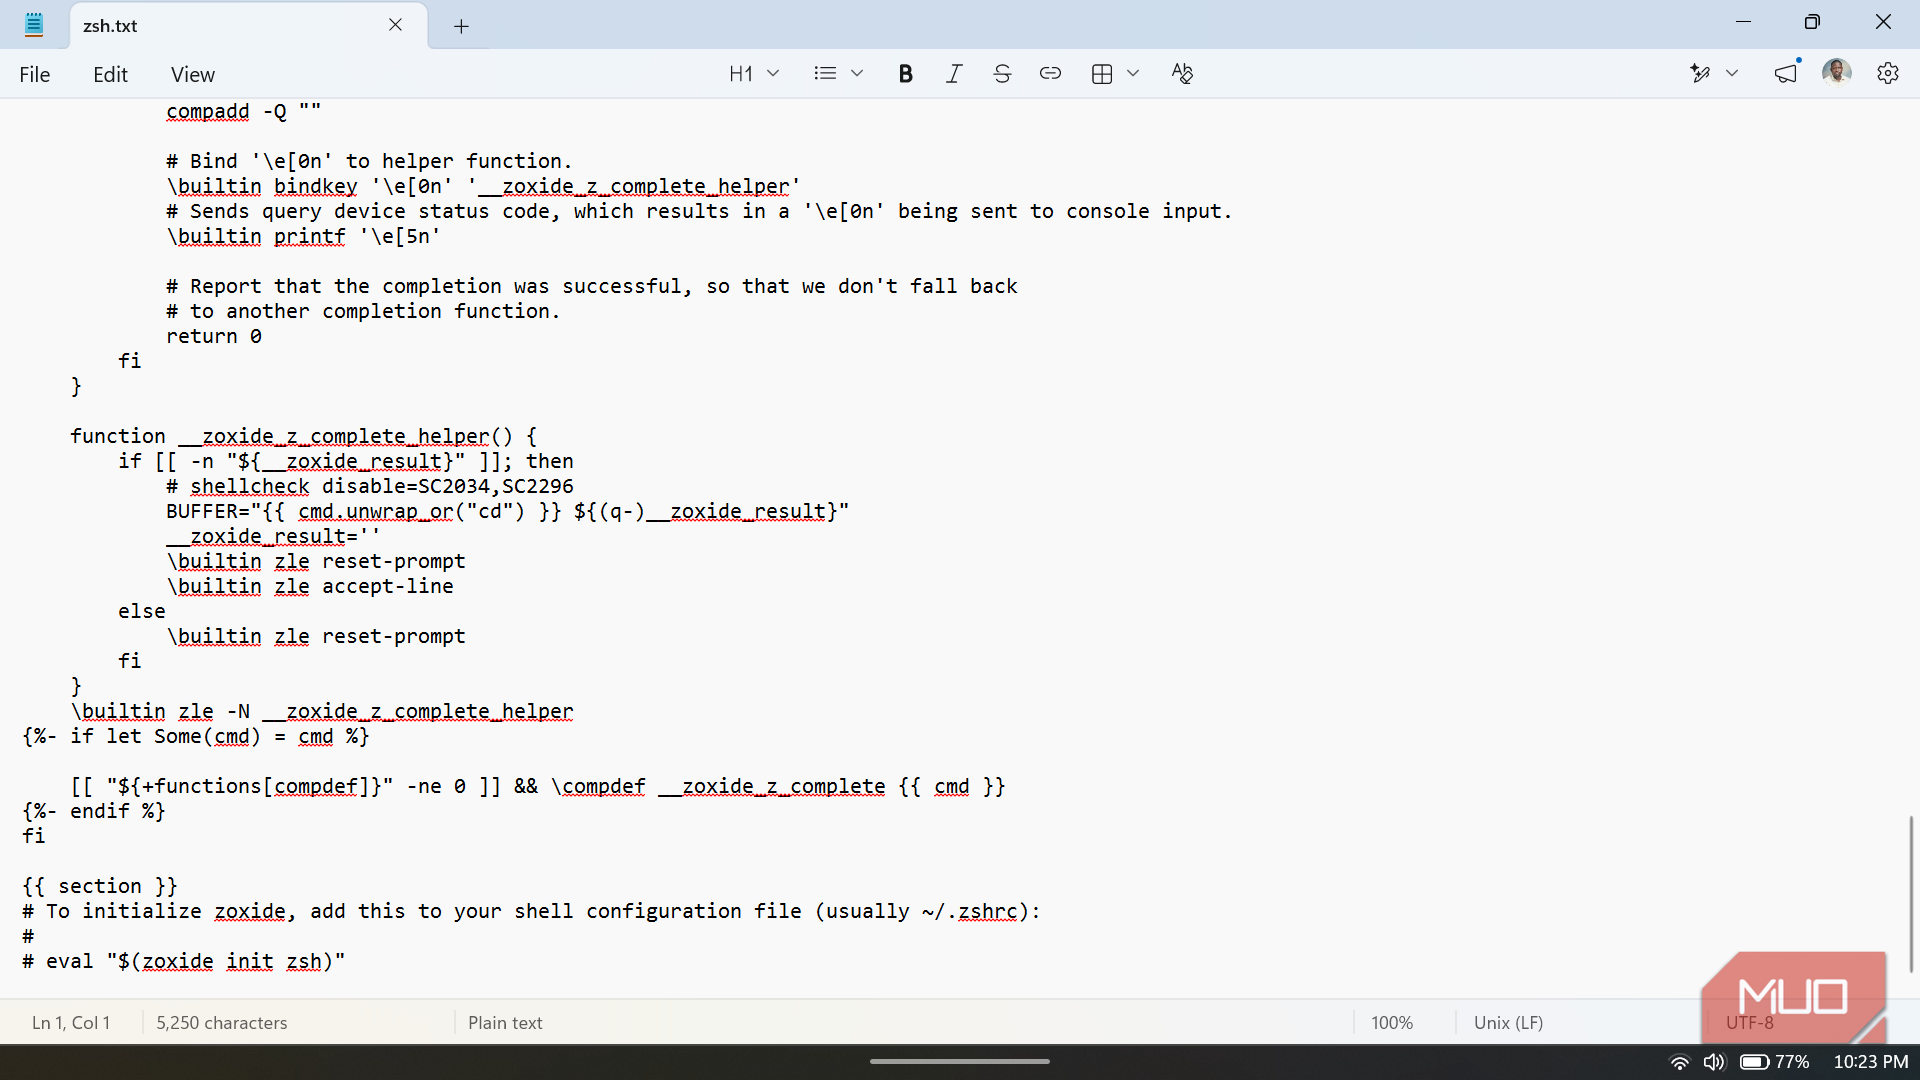Open Notepad settings gear
This screenshot has height=1080, width=1920.
[x=1888, y=73]
